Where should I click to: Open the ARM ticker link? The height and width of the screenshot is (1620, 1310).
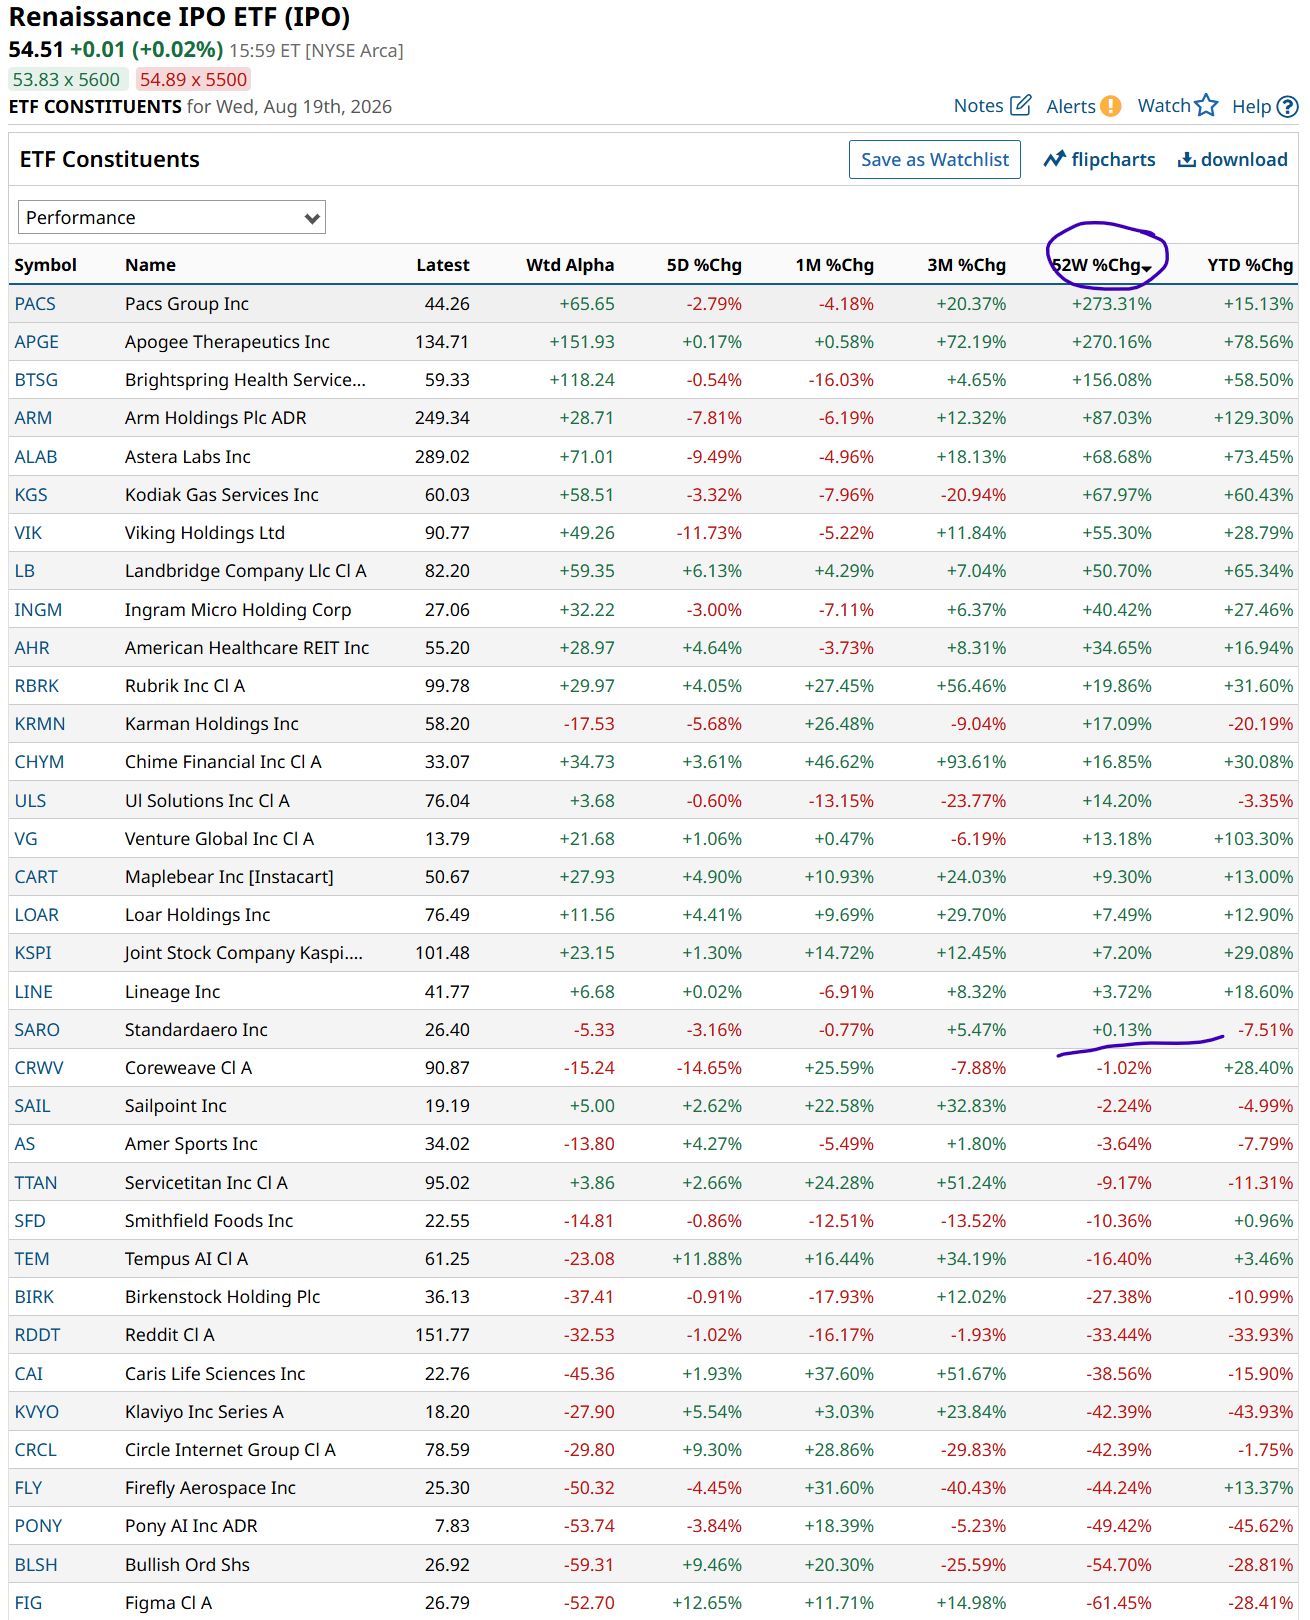coord(33,417)
